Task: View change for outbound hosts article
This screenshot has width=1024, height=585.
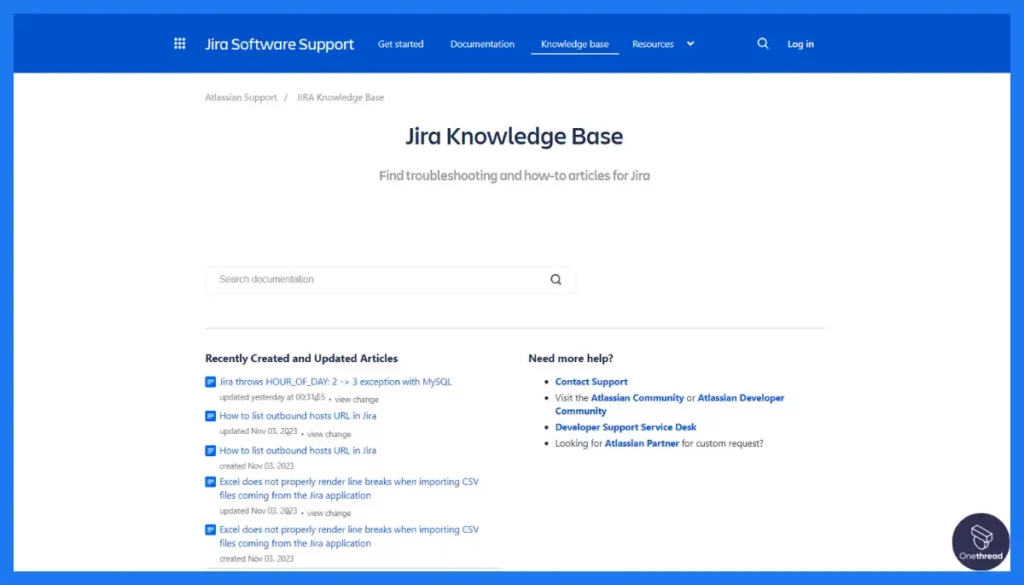Action: pyautogui.click(x=329, y=434)
